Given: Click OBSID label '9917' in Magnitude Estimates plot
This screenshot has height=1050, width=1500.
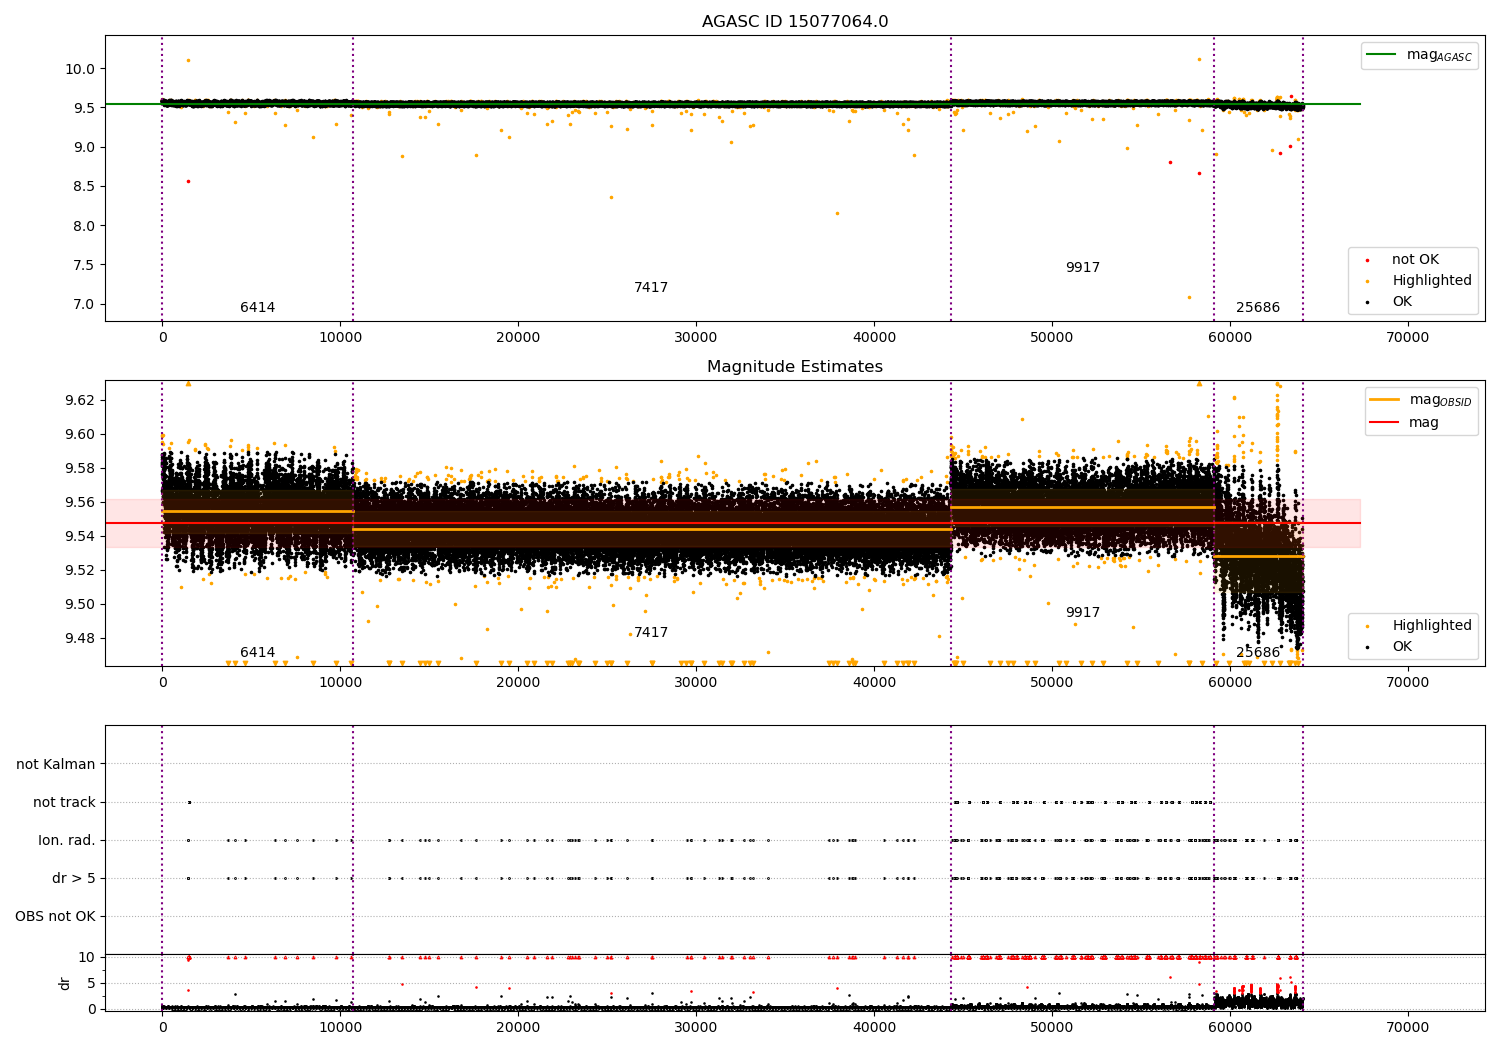Looking at the screenshot, I should coord(1083,613).
